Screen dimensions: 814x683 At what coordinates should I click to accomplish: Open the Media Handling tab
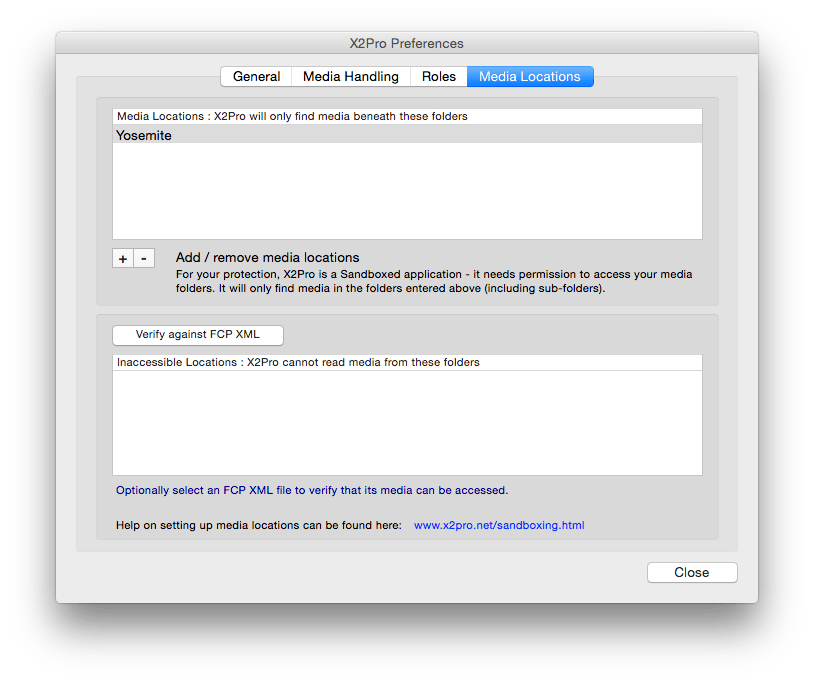coord(350,76)
